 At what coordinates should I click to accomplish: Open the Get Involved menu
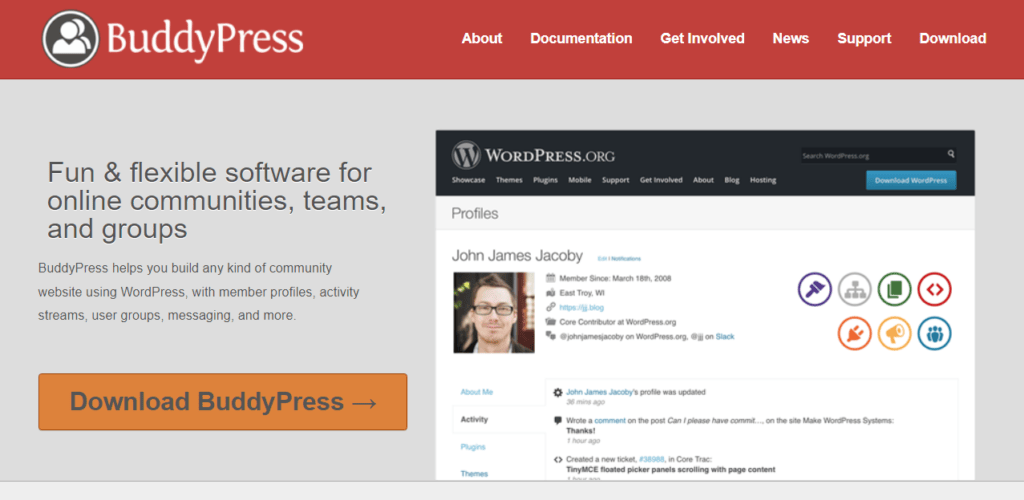click(702, 38)
